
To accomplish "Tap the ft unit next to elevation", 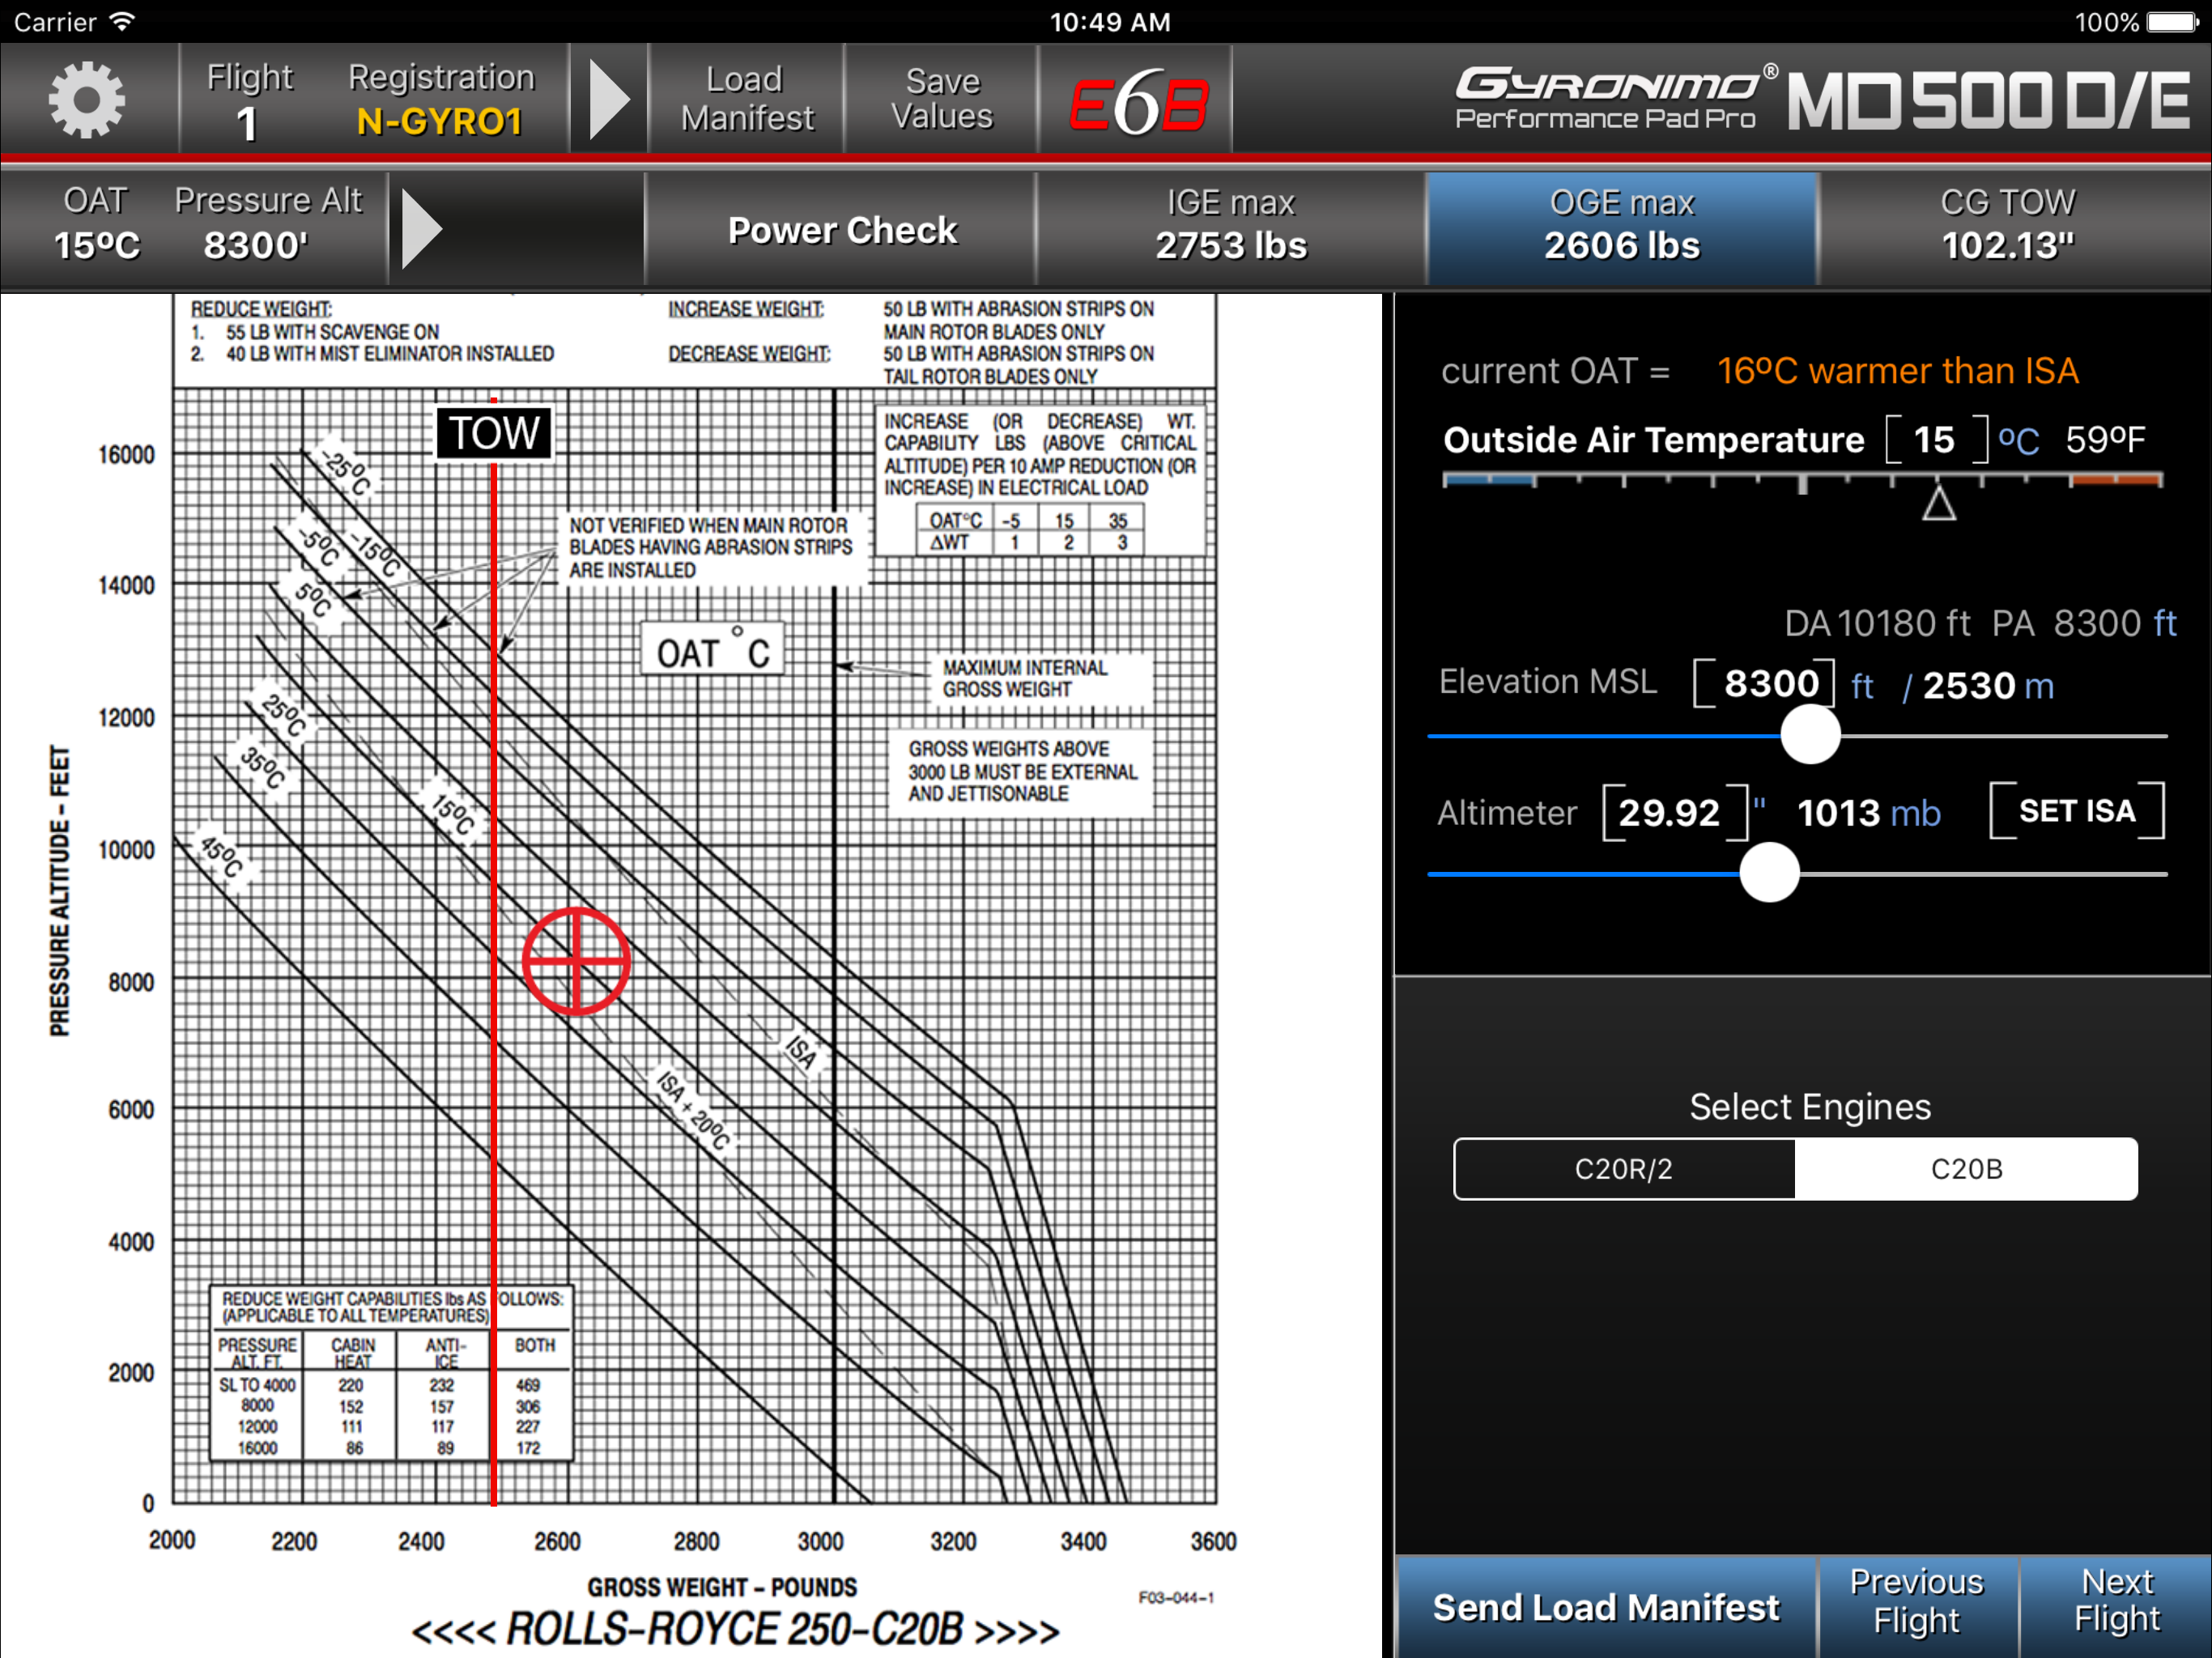I will tap(1862, 686).
